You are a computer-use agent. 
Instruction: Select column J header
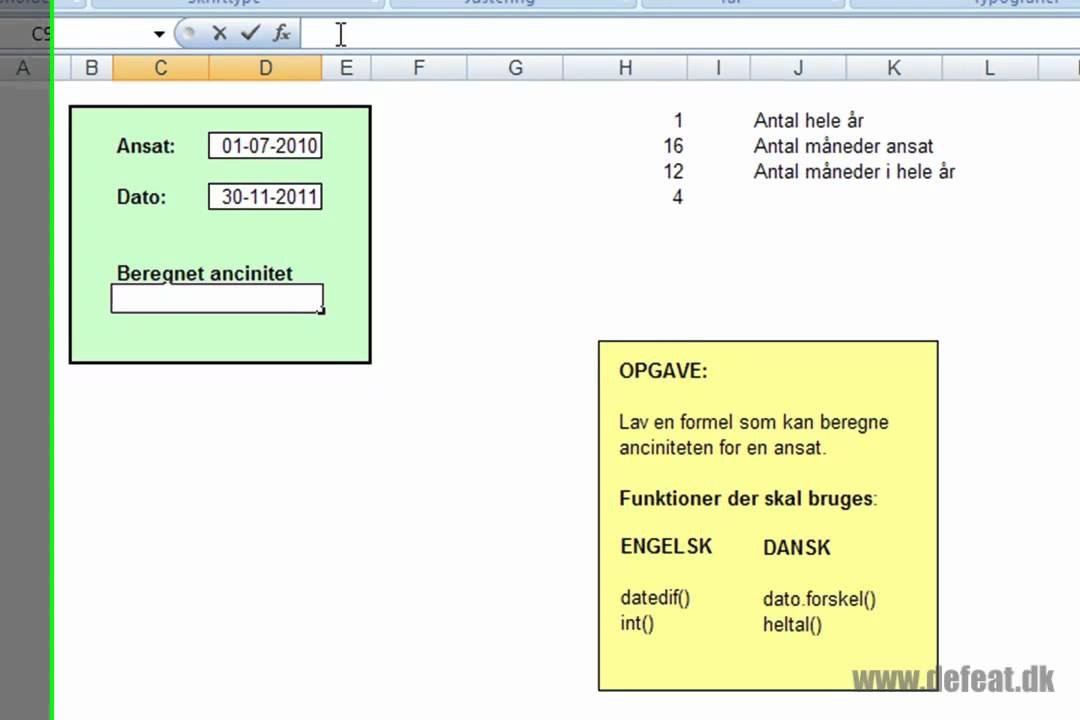[798, 68]
